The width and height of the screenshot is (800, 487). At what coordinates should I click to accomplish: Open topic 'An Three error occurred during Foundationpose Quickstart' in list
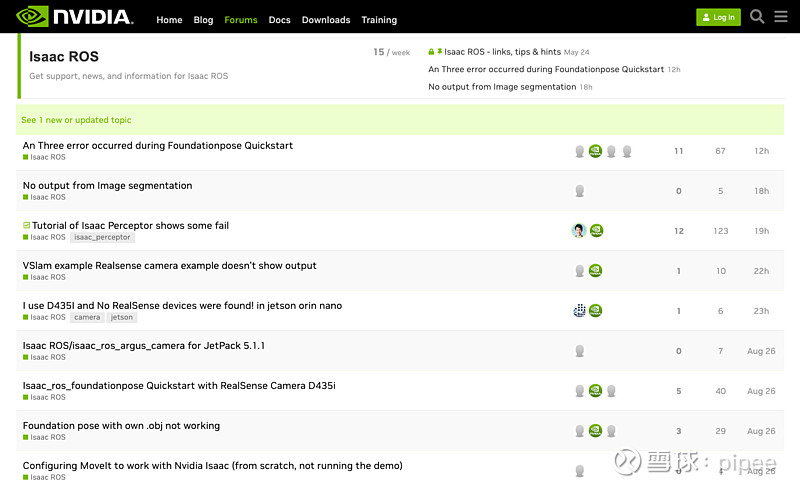(158, 145)
